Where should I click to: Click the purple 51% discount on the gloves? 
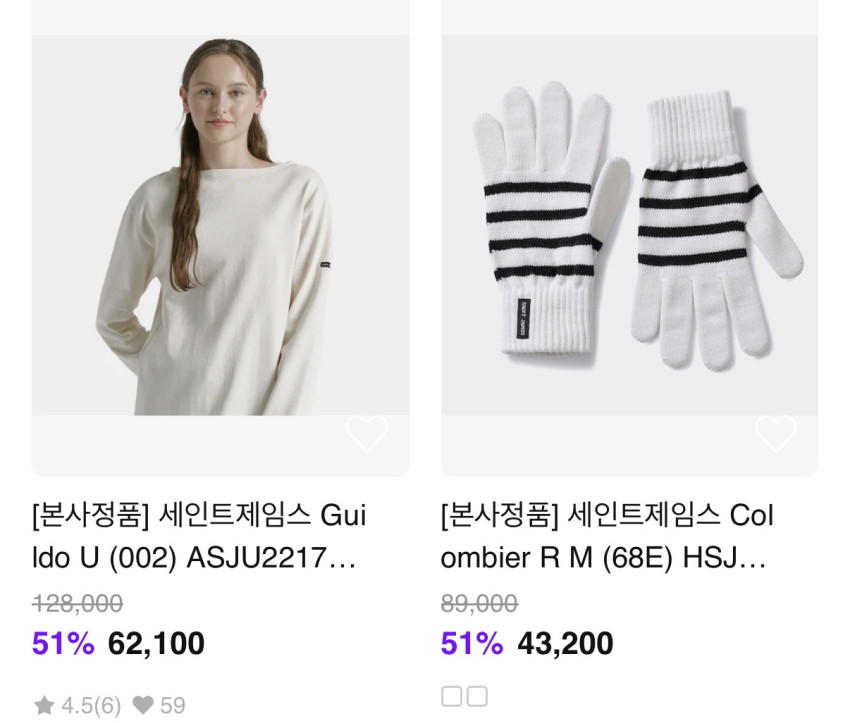coord(472,644)
